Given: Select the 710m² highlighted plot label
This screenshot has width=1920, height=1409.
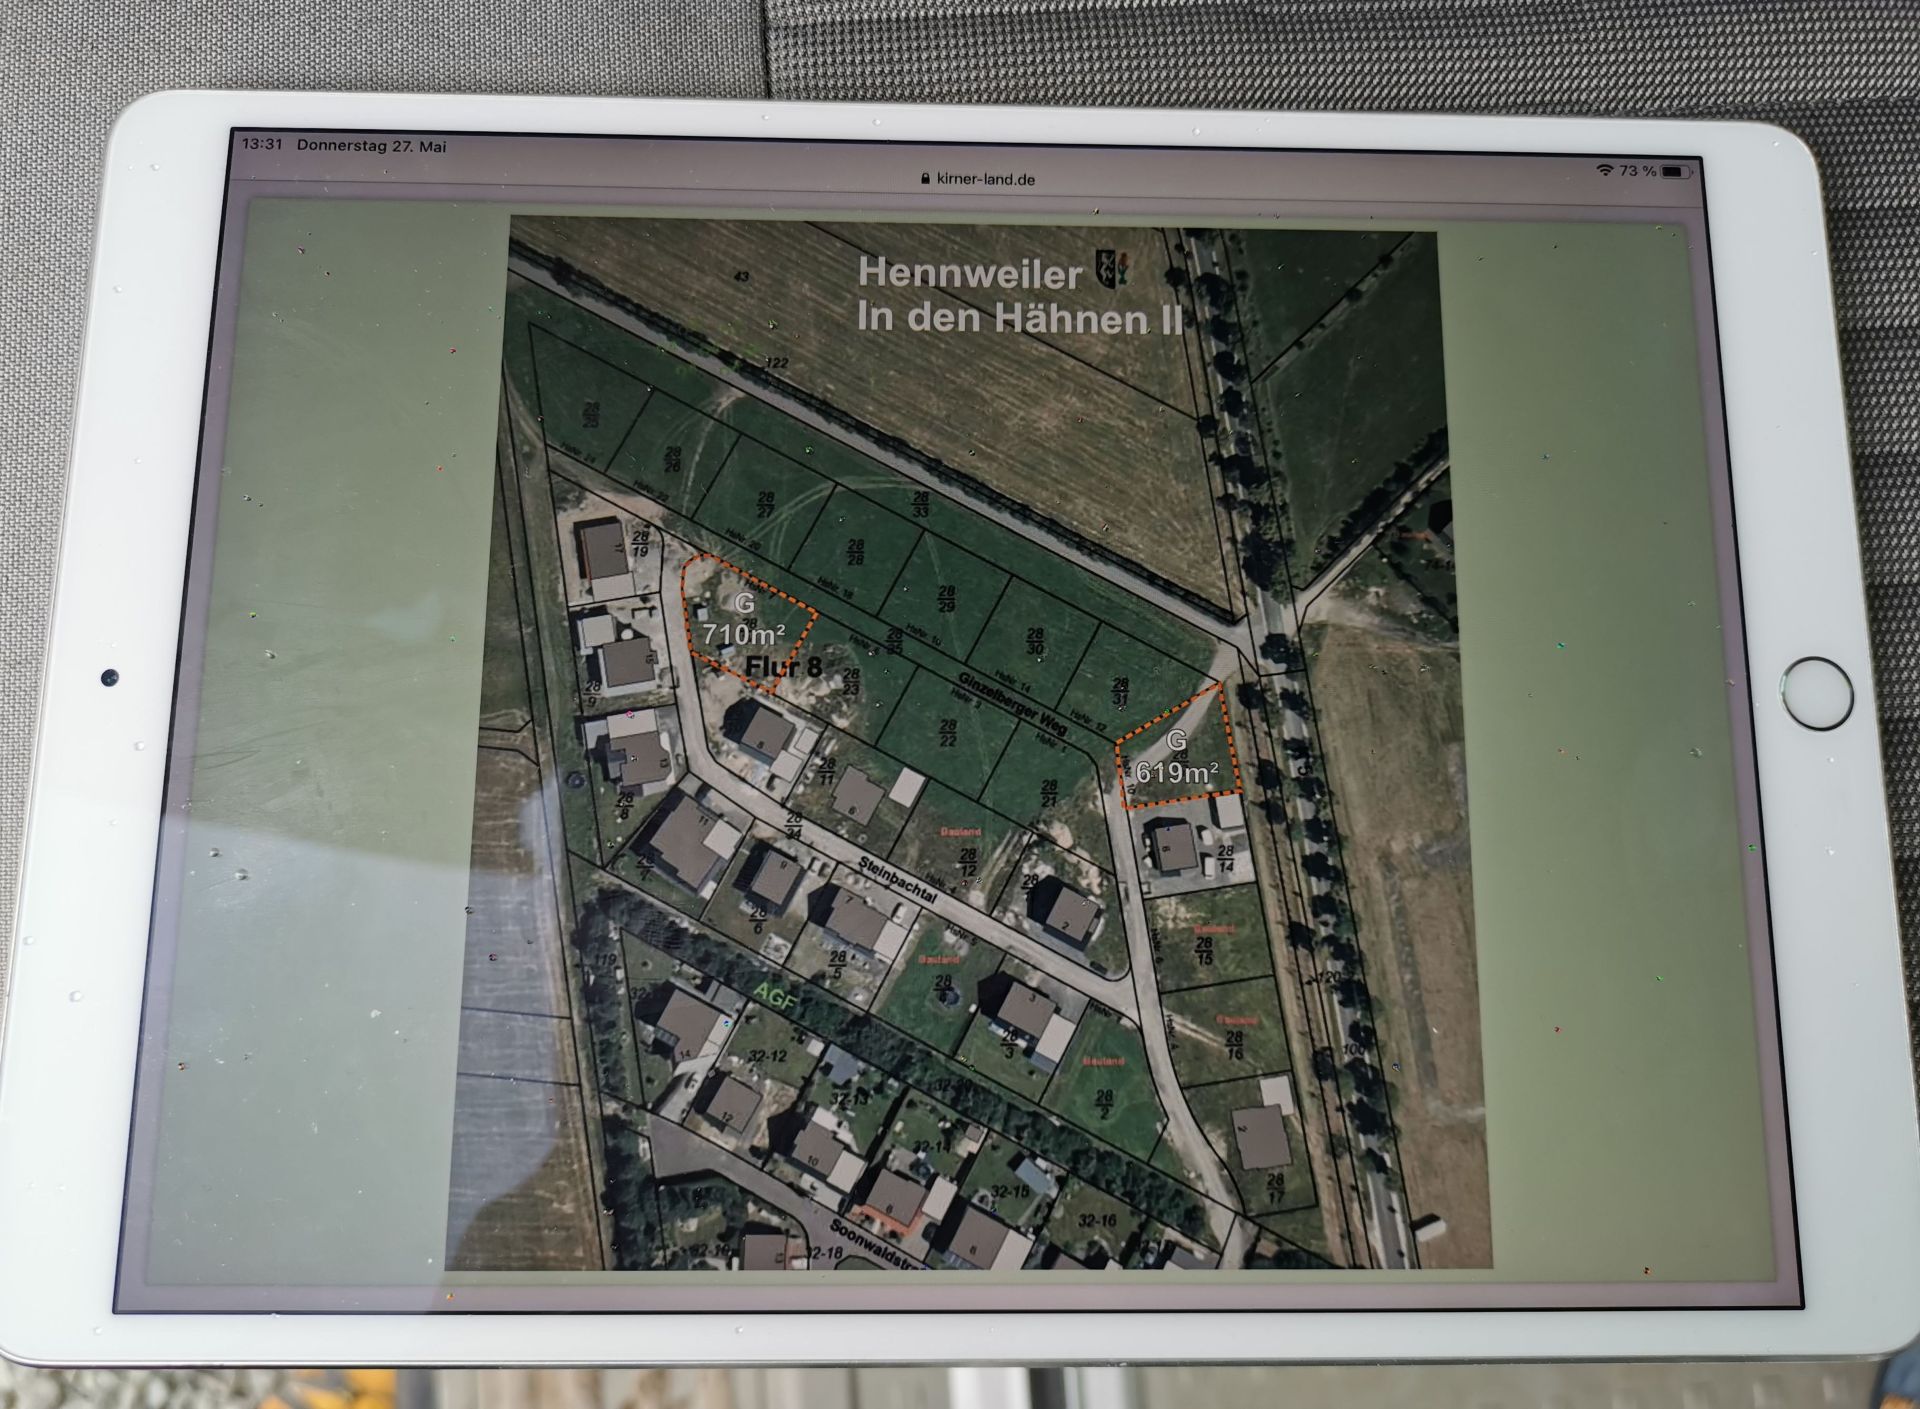Looking at the screenshot, I should (x=743, y=634).
